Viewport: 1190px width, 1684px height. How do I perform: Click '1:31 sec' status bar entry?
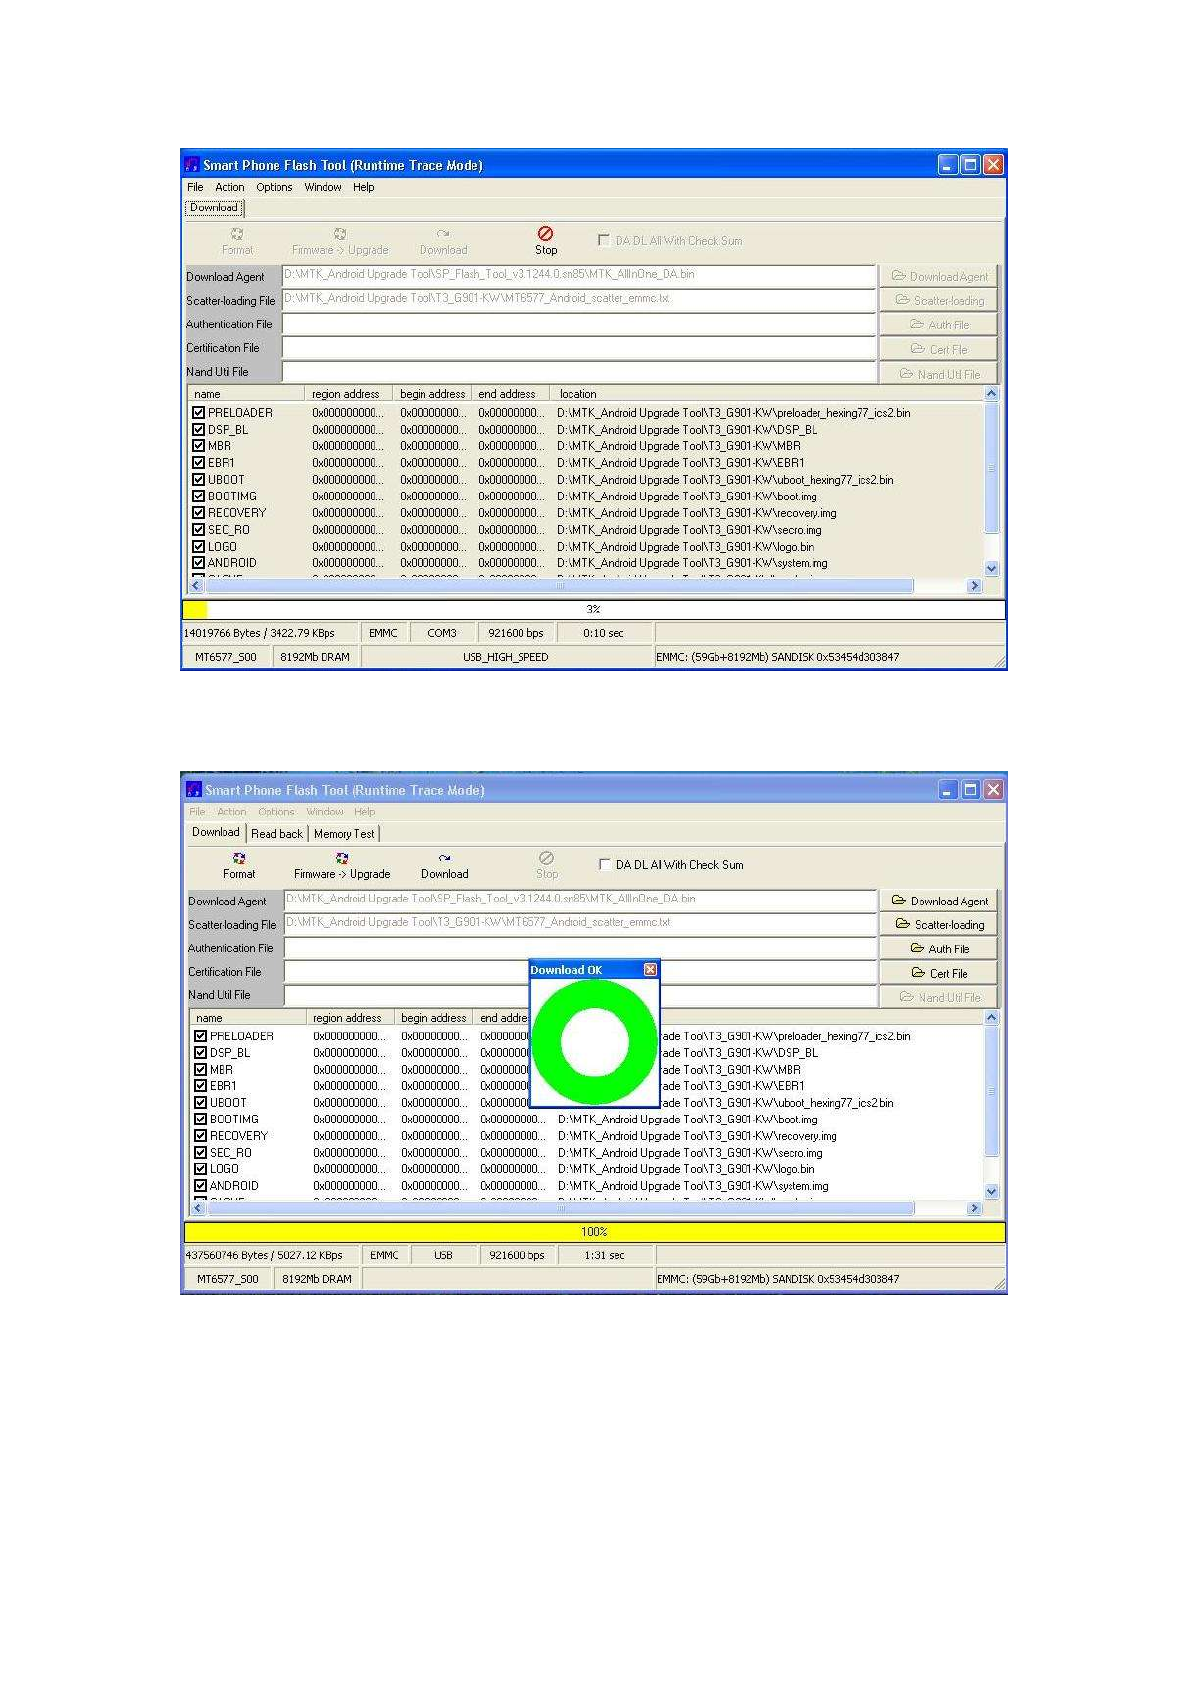click(x=604, y=1255)
